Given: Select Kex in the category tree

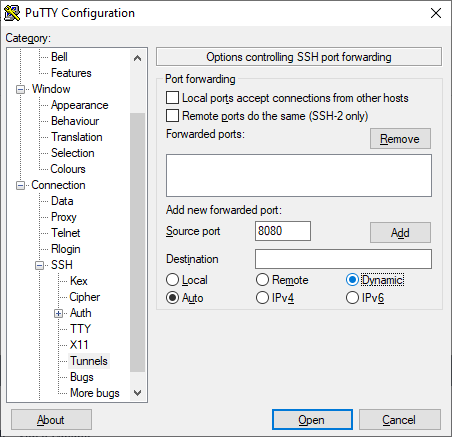Looking at the screenshot, I should [79, 281].
